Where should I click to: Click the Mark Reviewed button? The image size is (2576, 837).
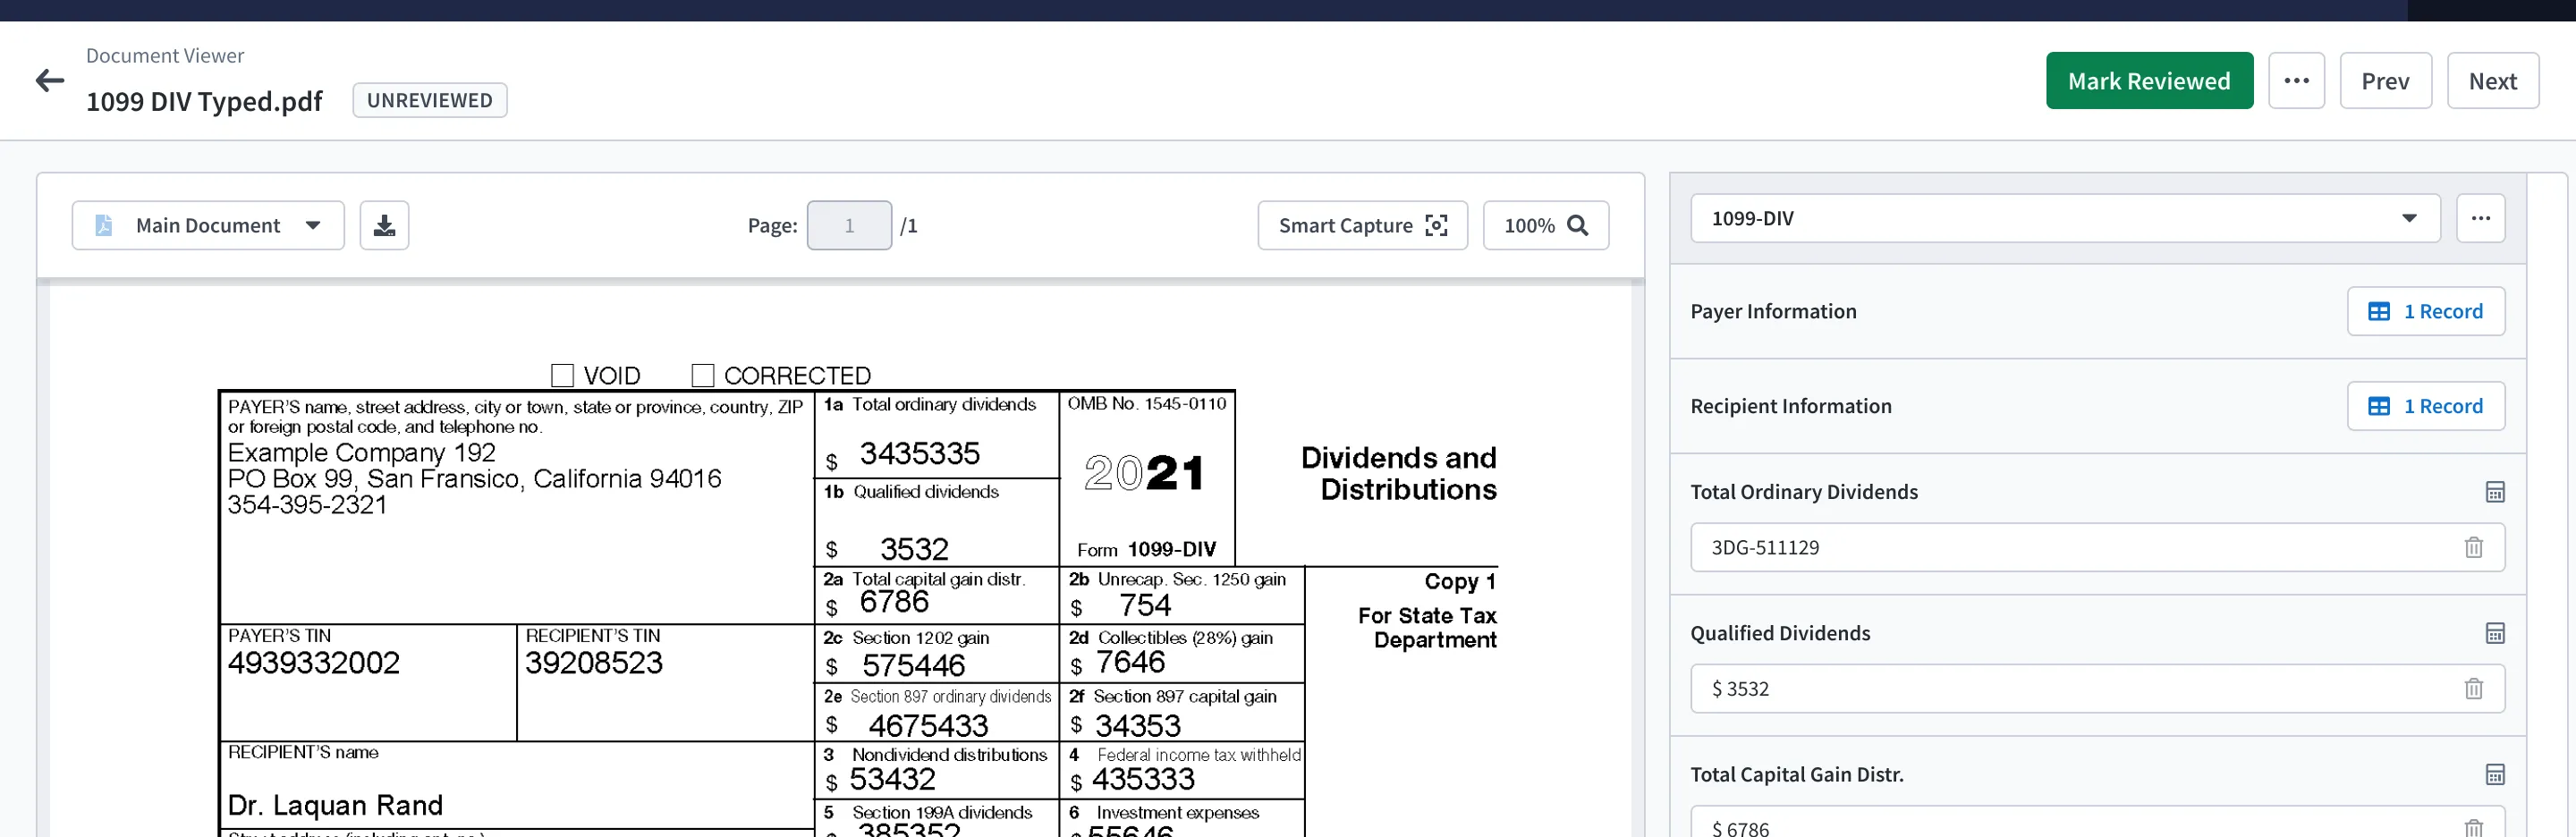pyautogui.click(x=2148, y=81)
